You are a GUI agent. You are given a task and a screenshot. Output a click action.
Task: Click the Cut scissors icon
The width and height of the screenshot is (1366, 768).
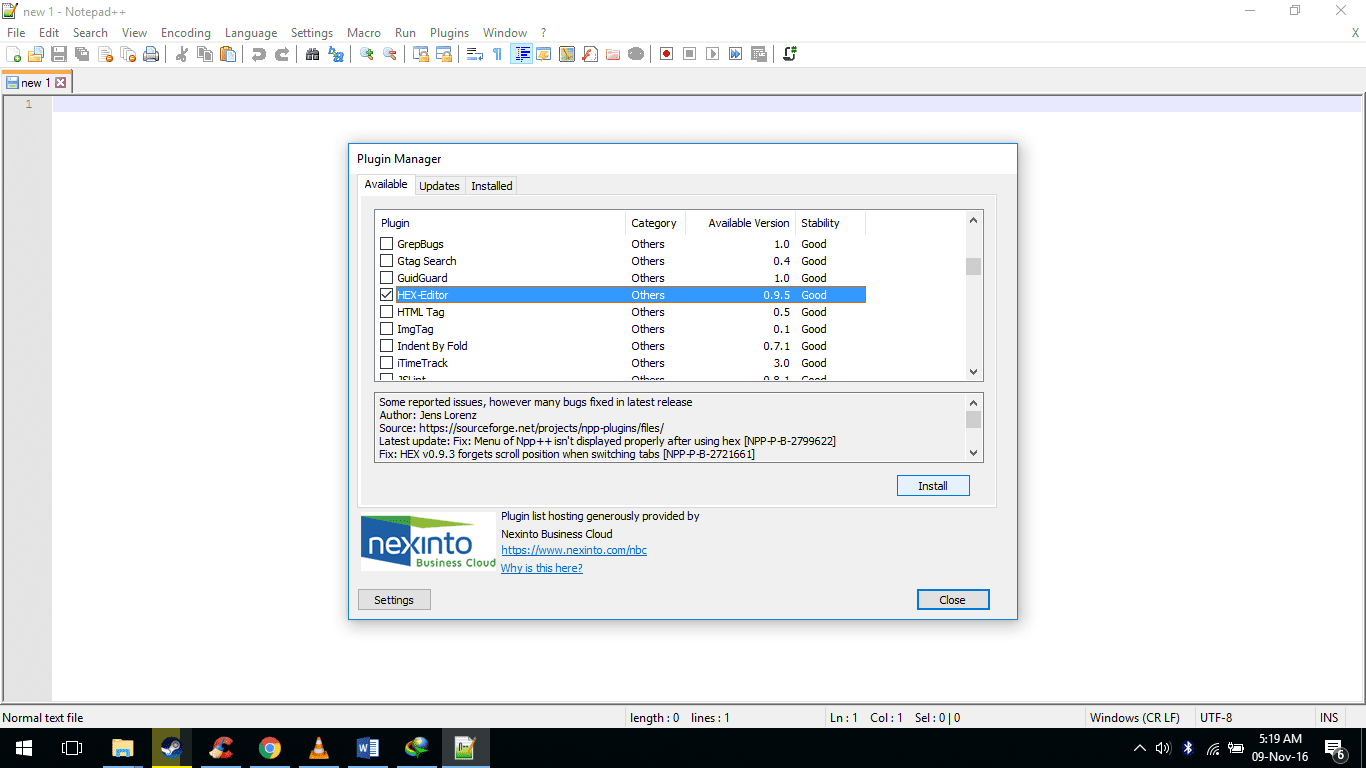(x=182, y=54)
